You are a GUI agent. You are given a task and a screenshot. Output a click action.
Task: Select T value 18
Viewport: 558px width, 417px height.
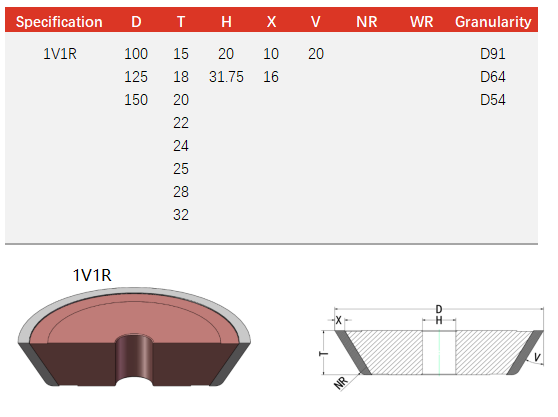click(x=181, y=77)
